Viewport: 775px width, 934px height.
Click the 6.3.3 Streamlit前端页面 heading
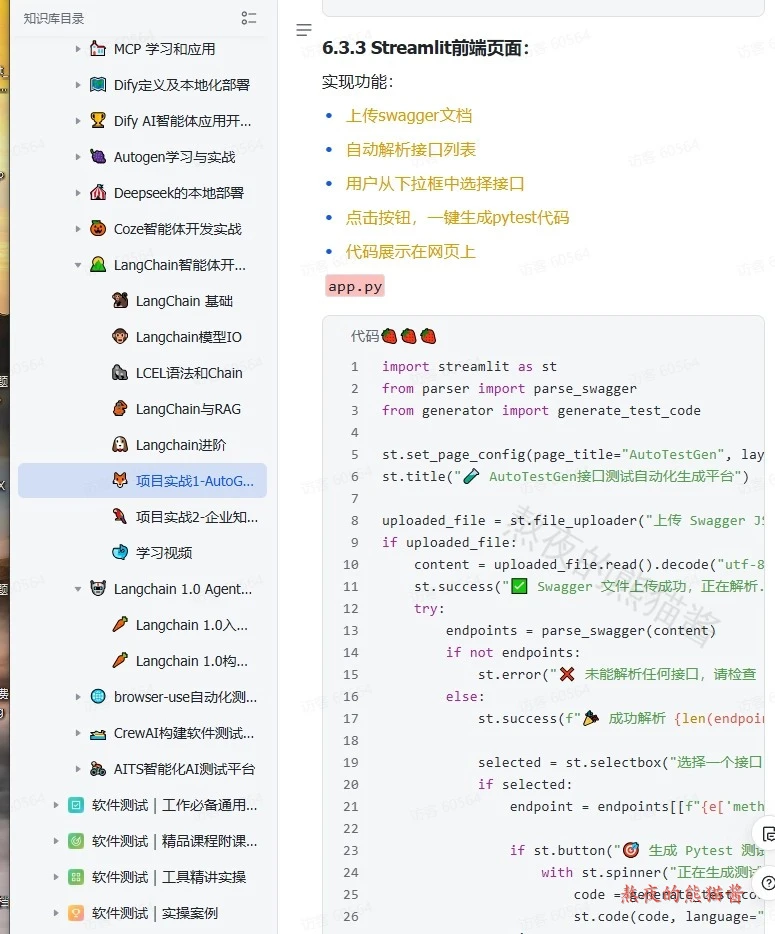[425, 48]
